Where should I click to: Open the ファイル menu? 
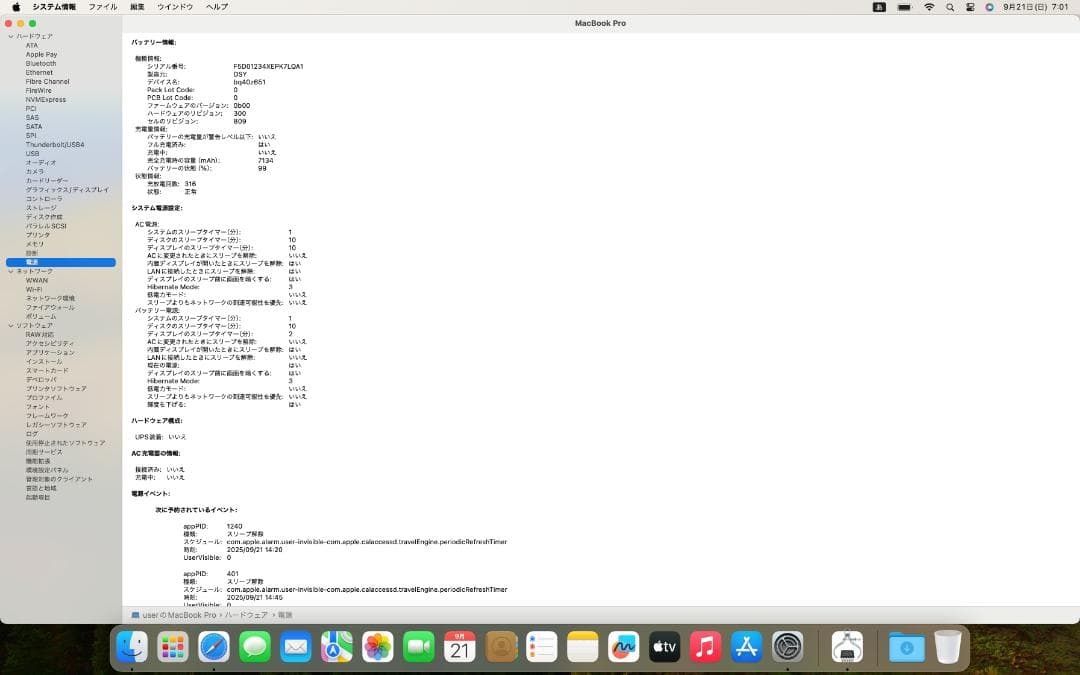(x=103, y=7)
